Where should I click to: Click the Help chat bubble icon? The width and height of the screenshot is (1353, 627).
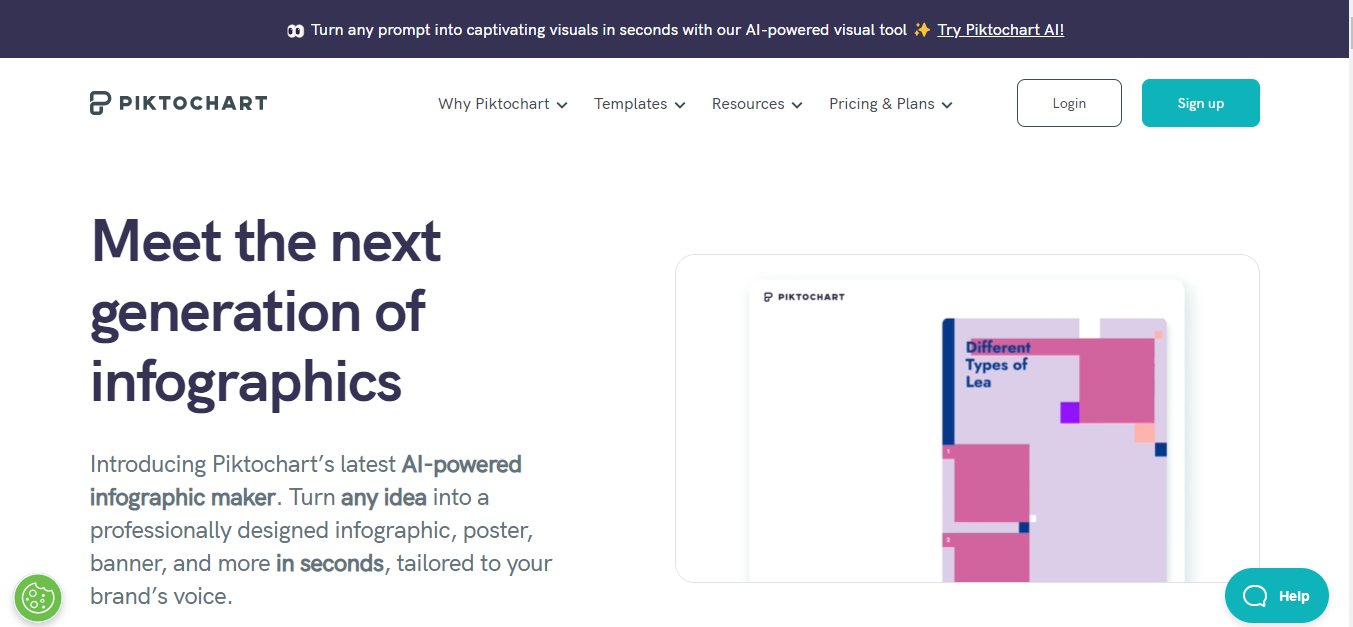pyautogui.click(x=1255, y=596)
